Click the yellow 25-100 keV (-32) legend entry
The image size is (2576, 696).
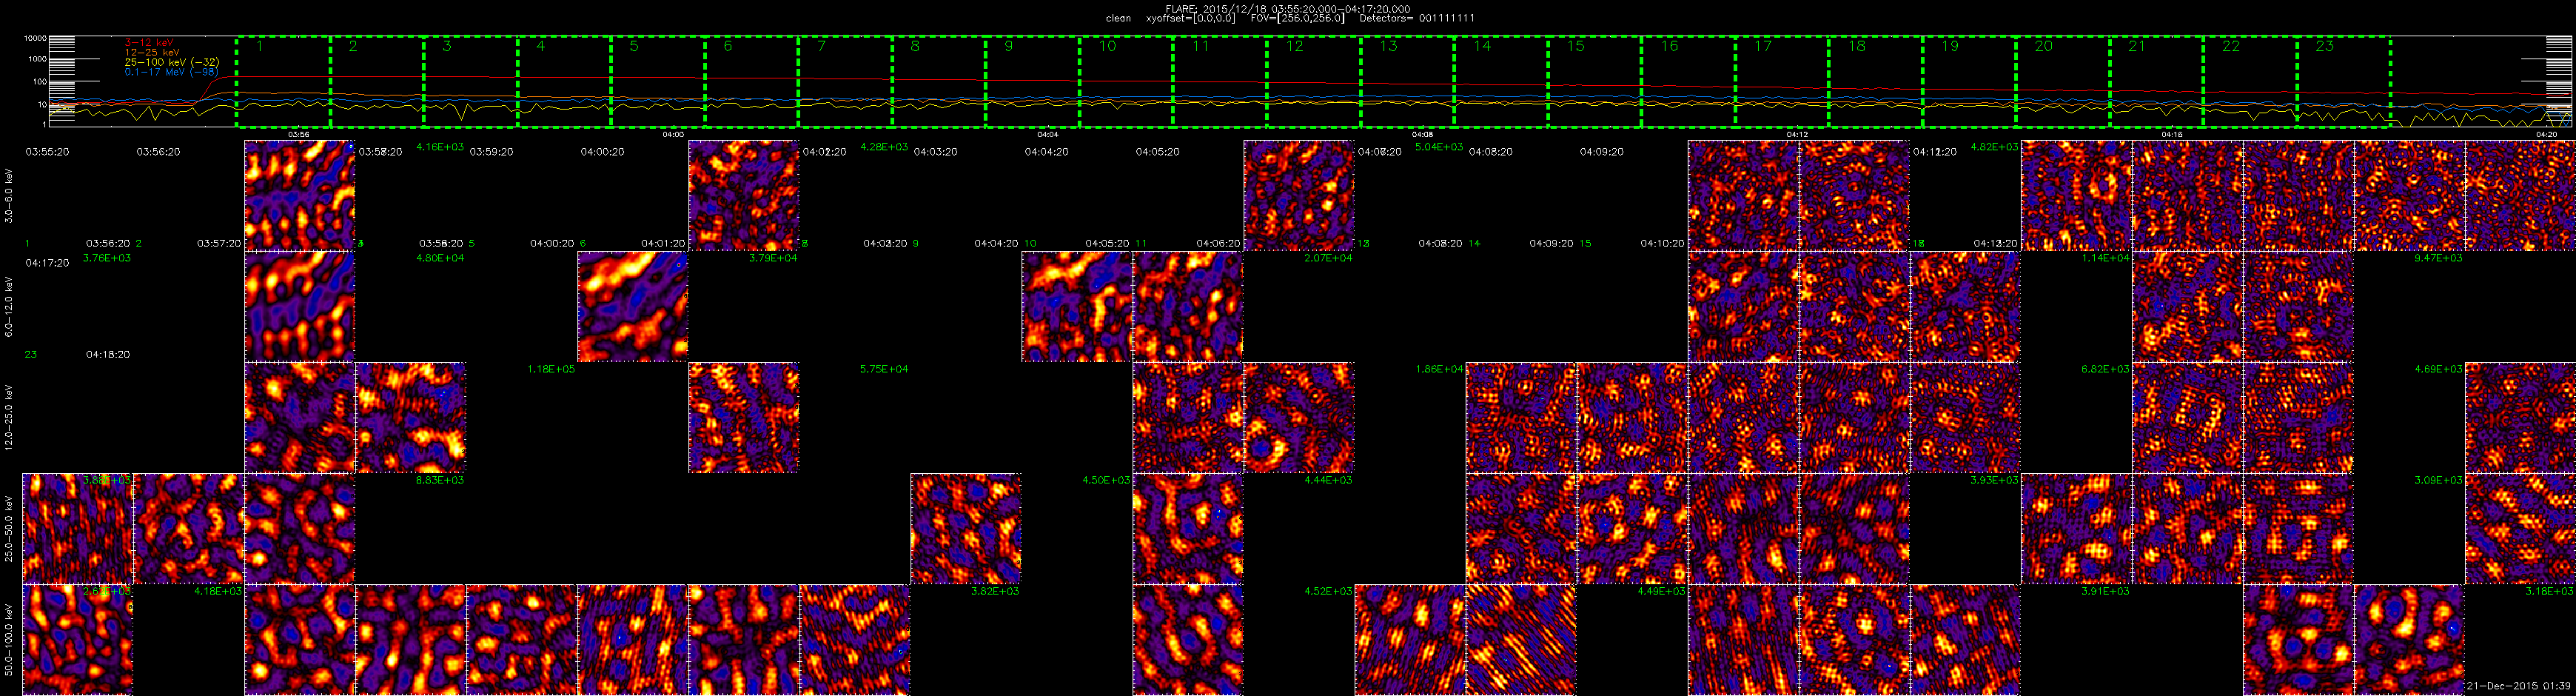point(171,62)
